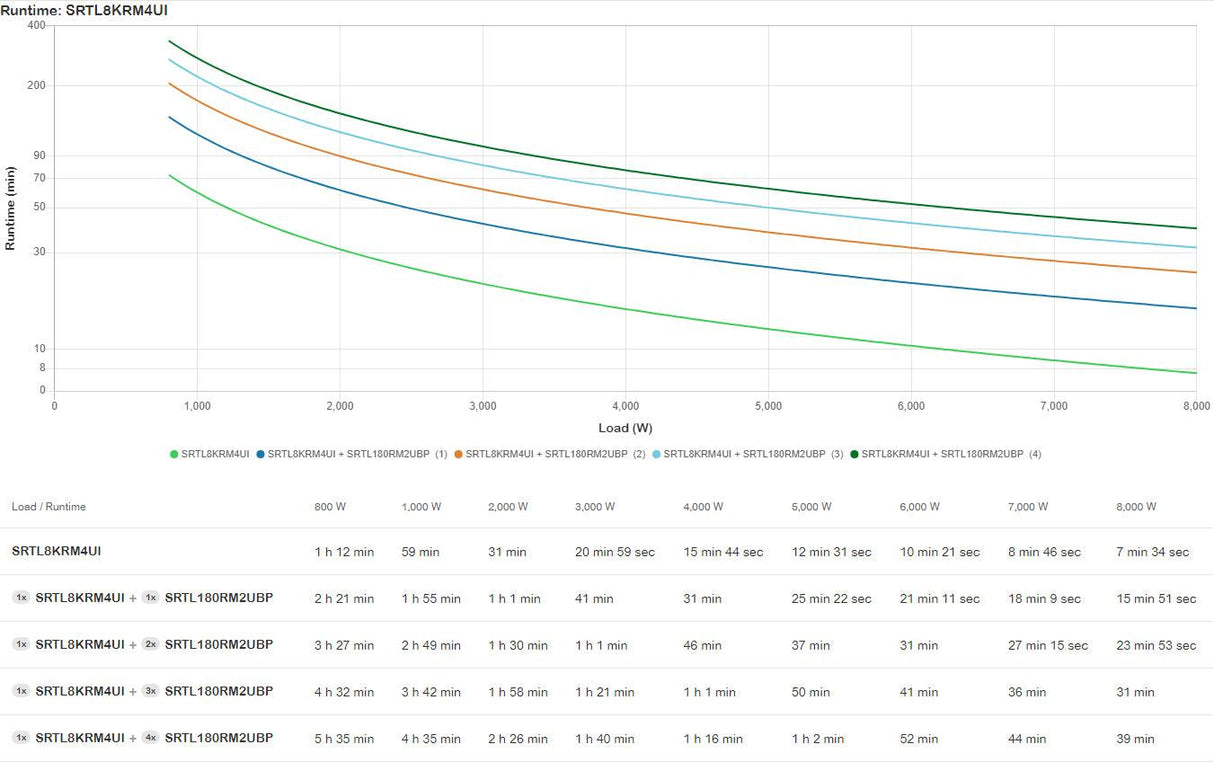Click the orange dot in the chart legend
Viewport: 1214px width, 771px height.
tap(459, 454)
